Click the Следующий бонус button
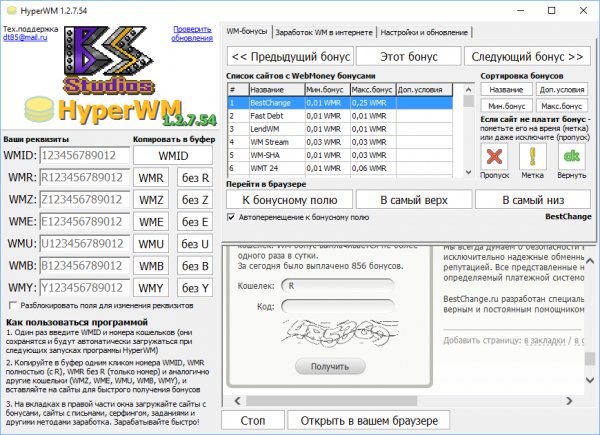The width and height of the screenshot is (600, 435). 527,57
